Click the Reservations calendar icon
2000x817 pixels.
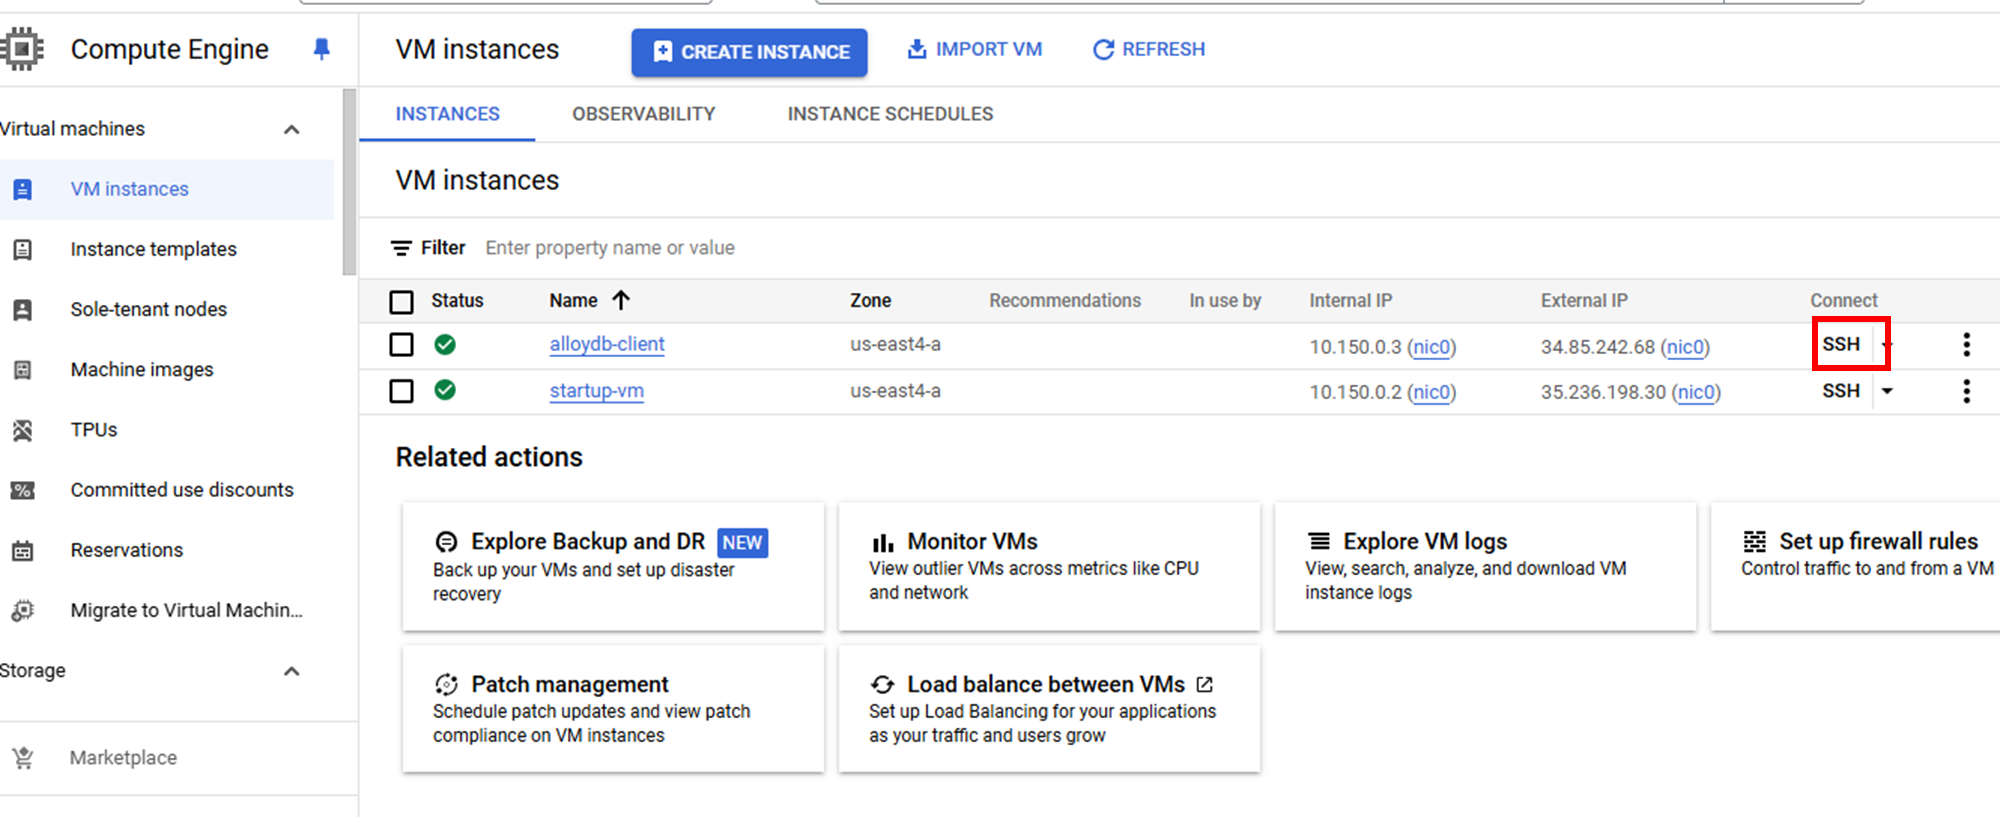pyautogui.click(x=22, y=550)
